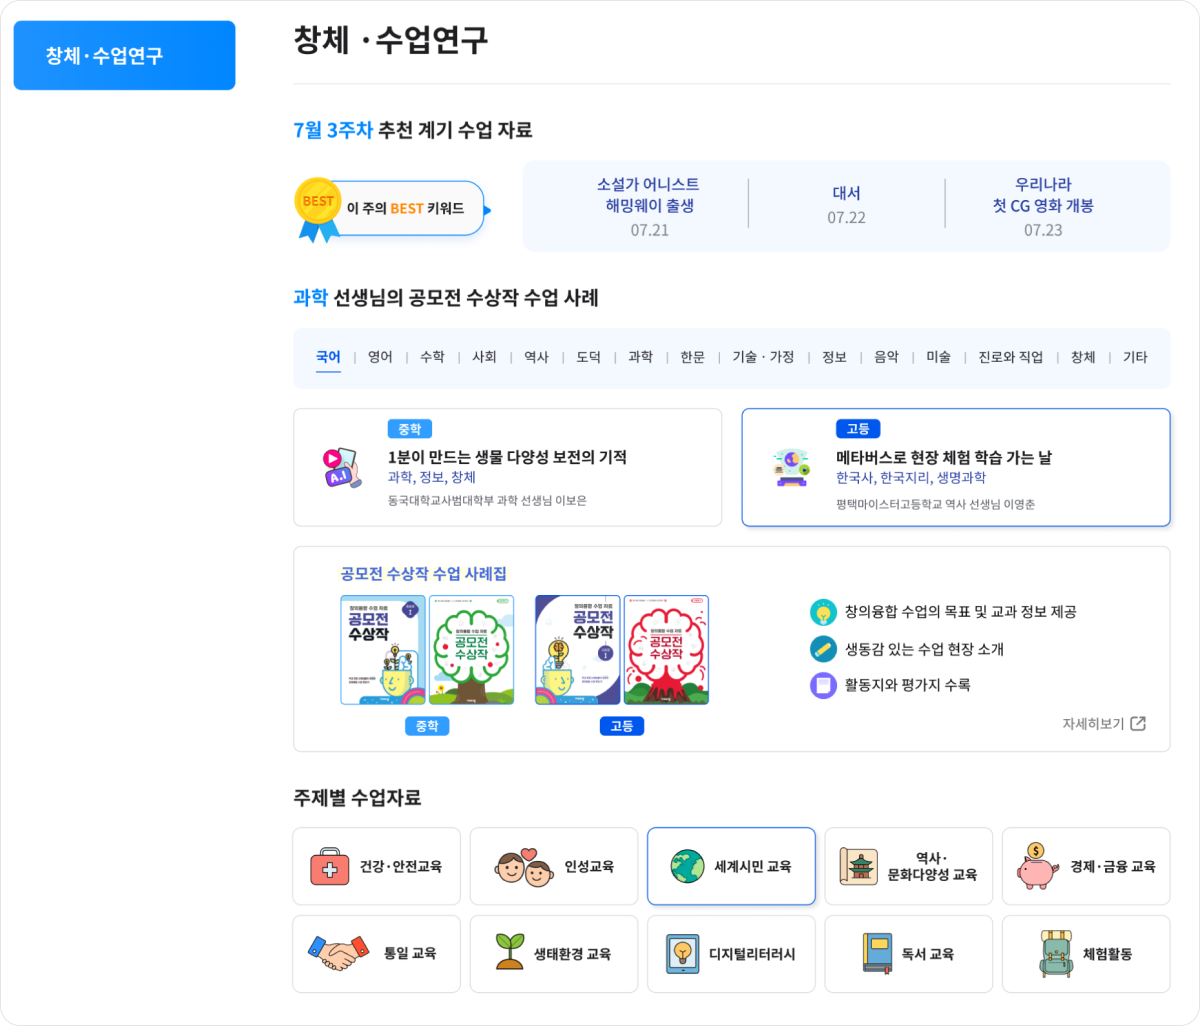Click the pagoda scroll icon for 역사·문화다양성 교육
Image resolution: width=1200 pixels, height=1026 pixels.
[x=858, y=866]
